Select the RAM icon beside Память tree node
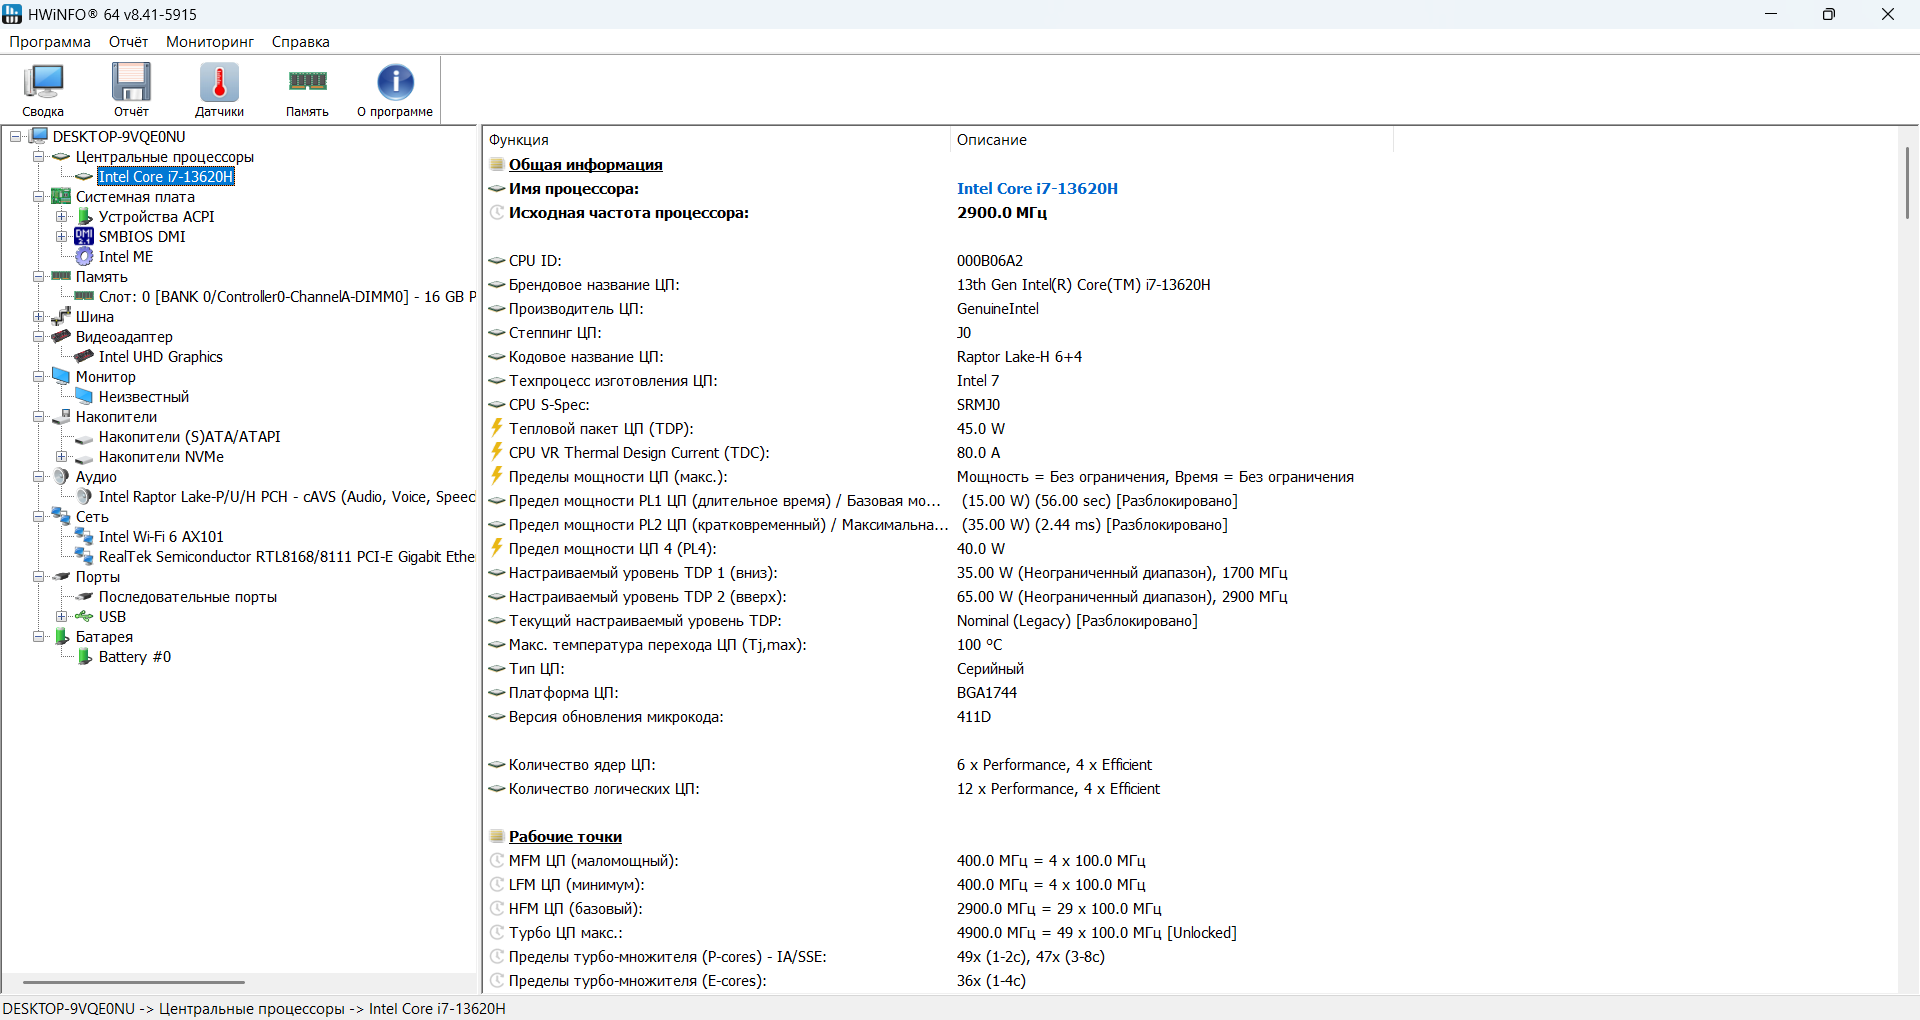Screen dimensions: 1920x1020 coord(61,276)
